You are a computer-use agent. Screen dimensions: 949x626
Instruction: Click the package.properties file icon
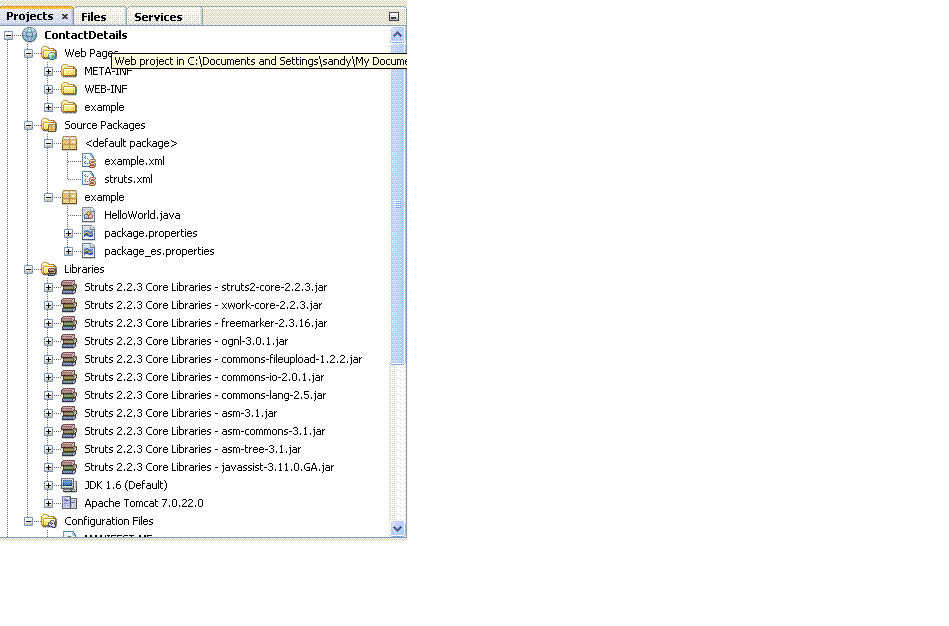pyautogui.click(x=89, y=233)
